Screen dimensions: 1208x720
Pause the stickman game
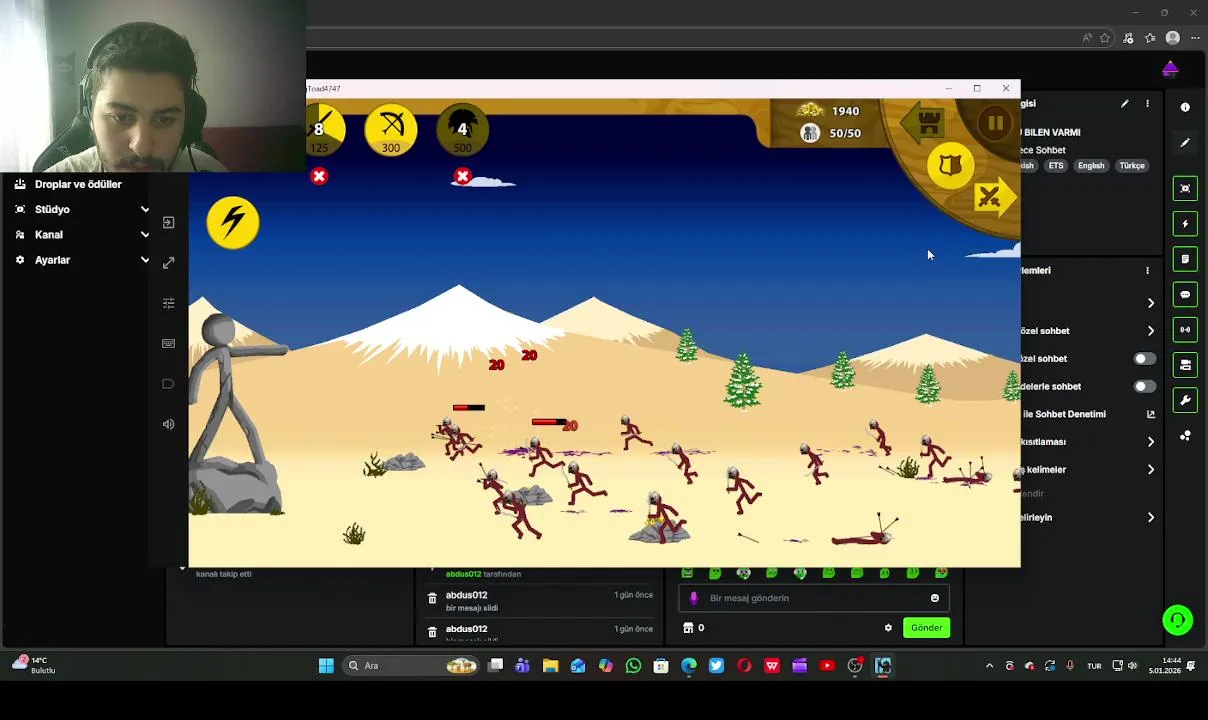tap(995, 123)
